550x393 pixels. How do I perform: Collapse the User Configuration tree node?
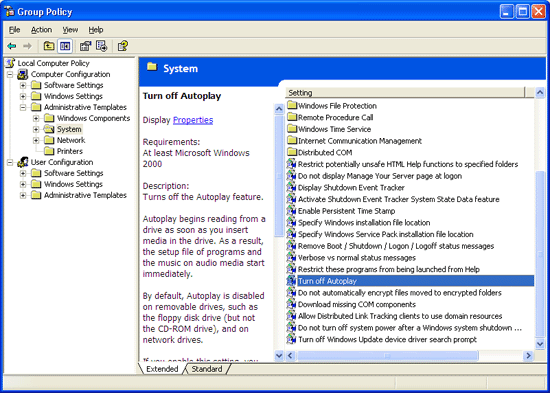(10, 162)
